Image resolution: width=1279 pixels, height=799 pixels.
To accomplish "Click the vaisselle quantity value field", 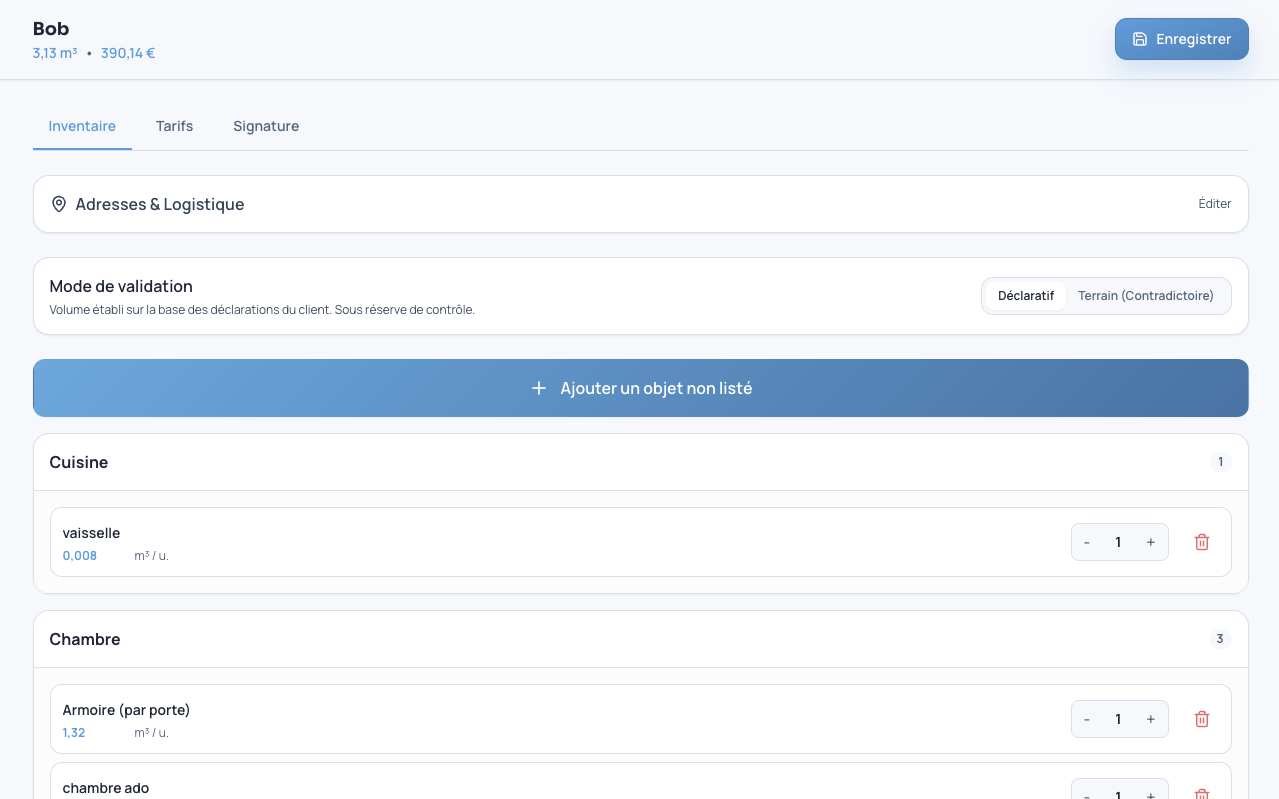I will pos(1118,542).
